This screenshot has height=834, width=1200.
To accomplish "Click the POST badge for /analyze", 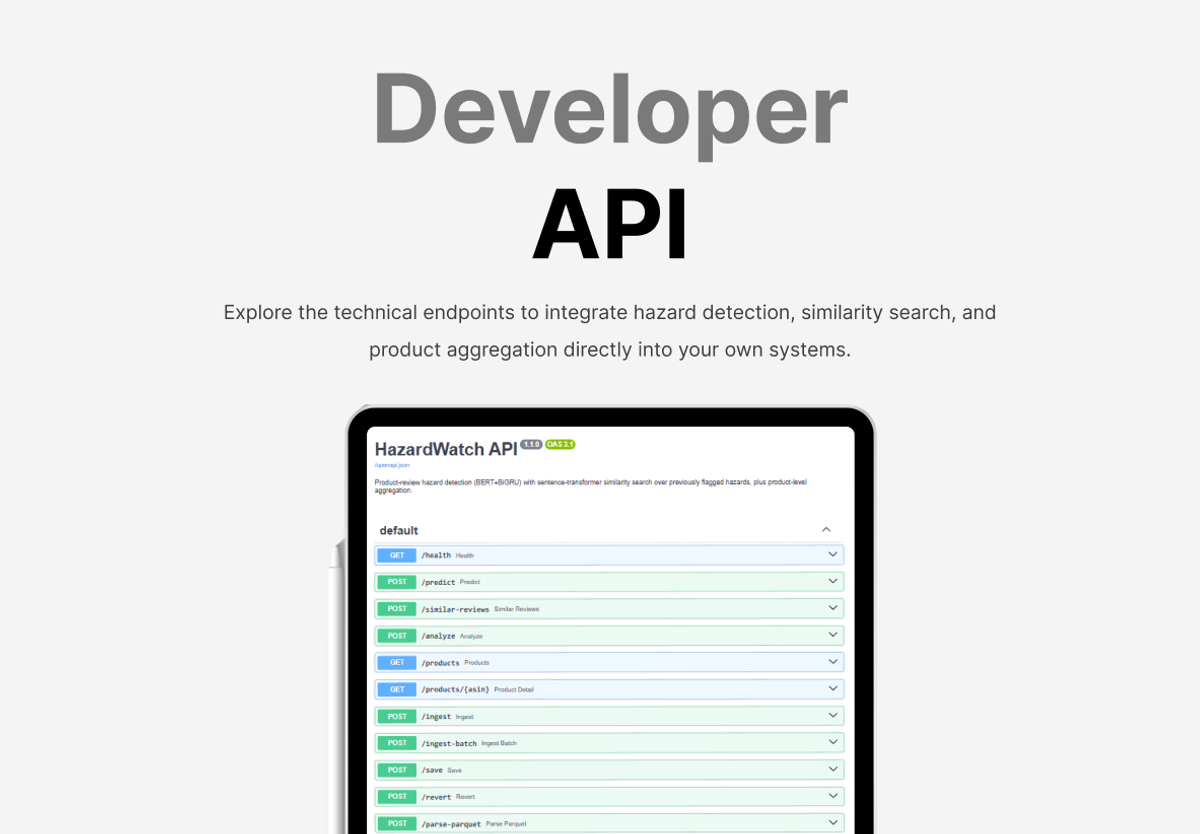I will coord(397,636).
